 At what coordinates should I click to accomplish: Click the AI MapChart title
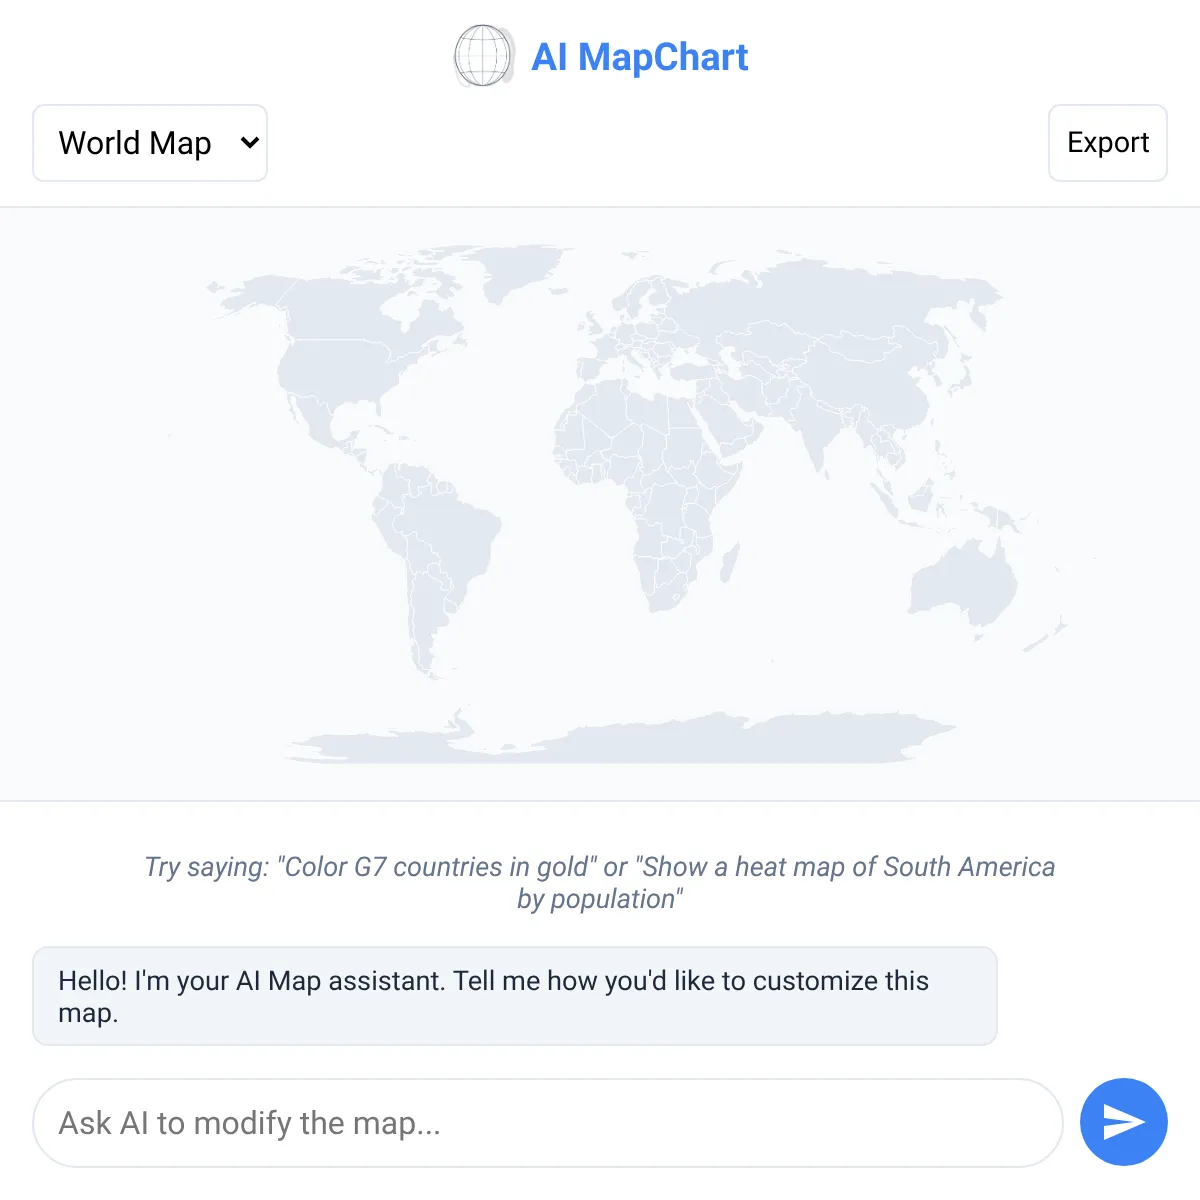click(x=640, y=57)
